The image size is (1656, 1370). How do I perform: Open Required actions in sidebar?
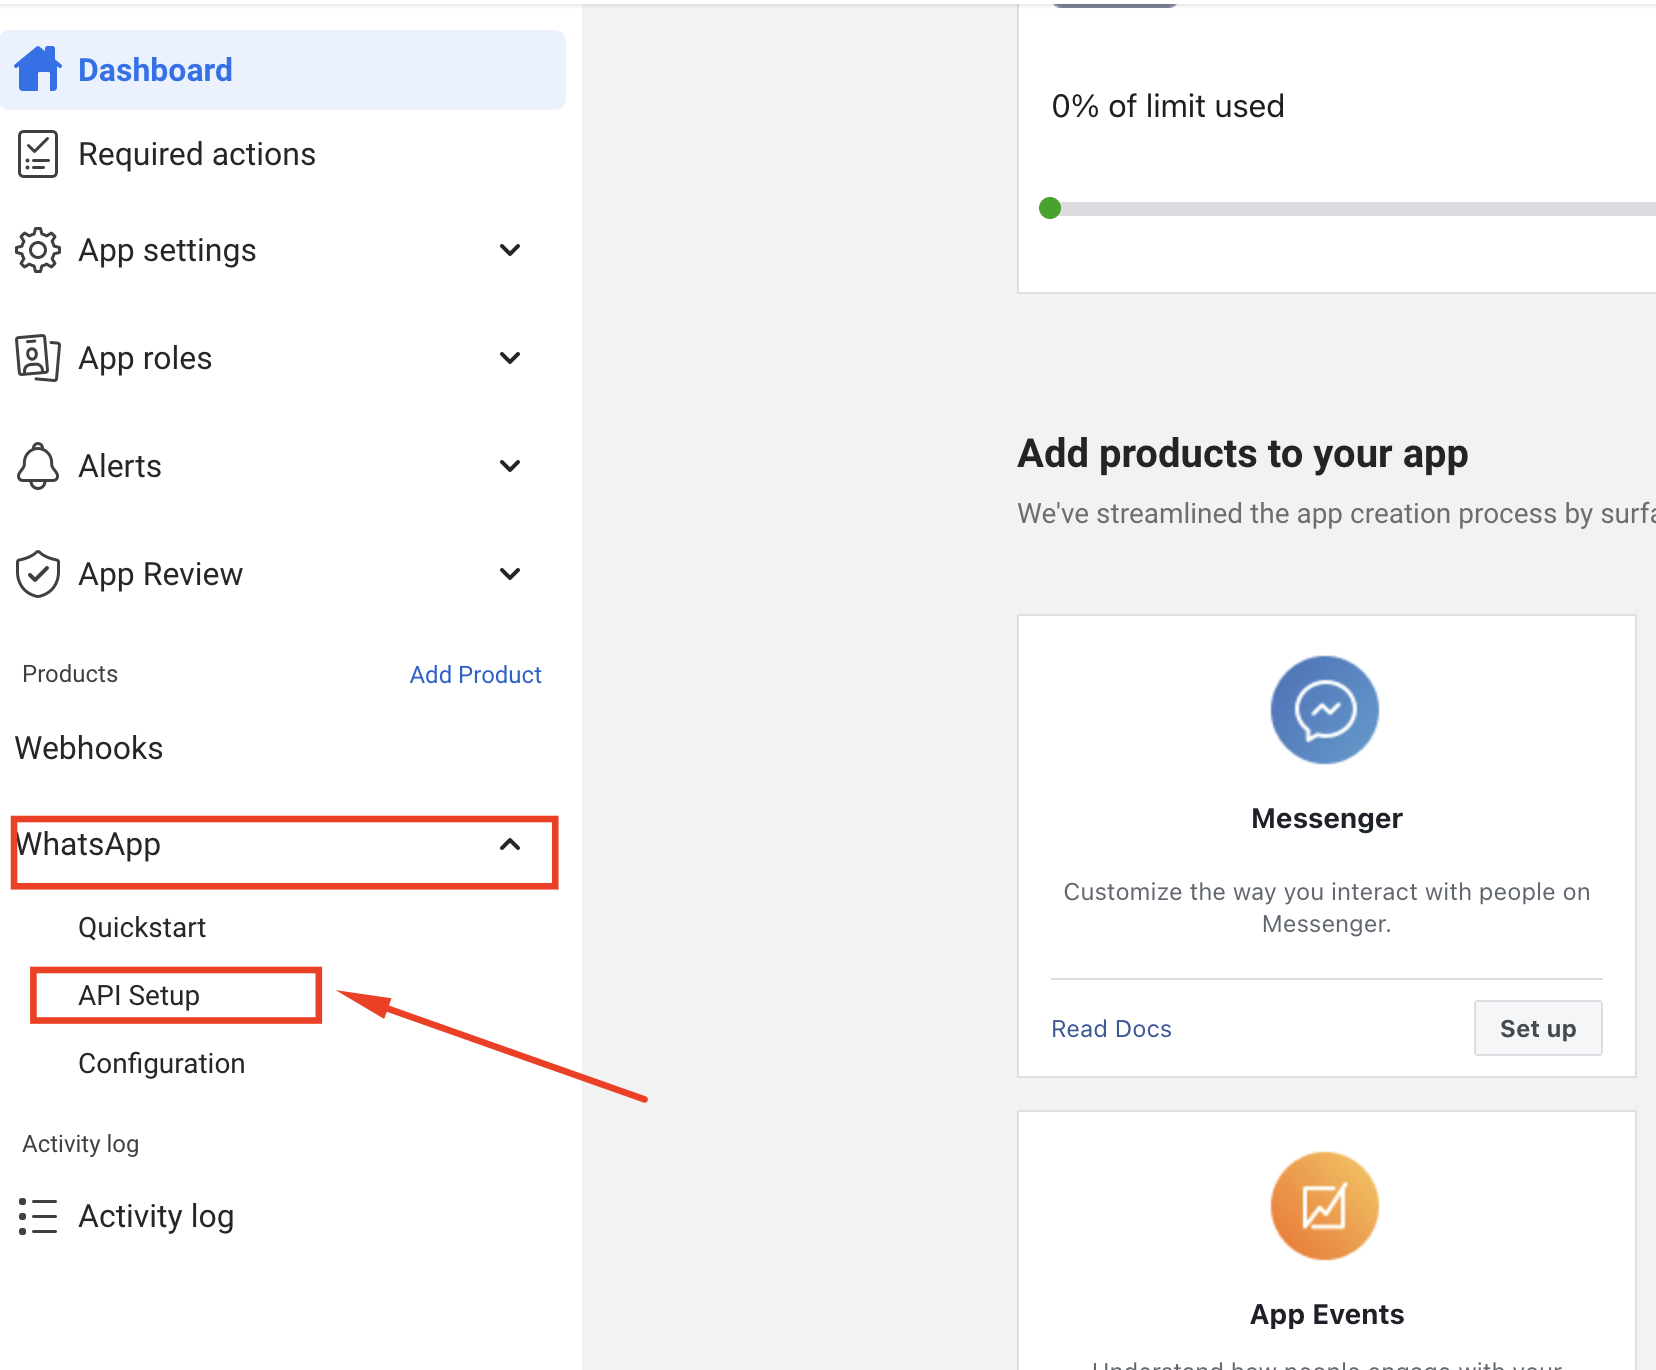tap(197, 154)
